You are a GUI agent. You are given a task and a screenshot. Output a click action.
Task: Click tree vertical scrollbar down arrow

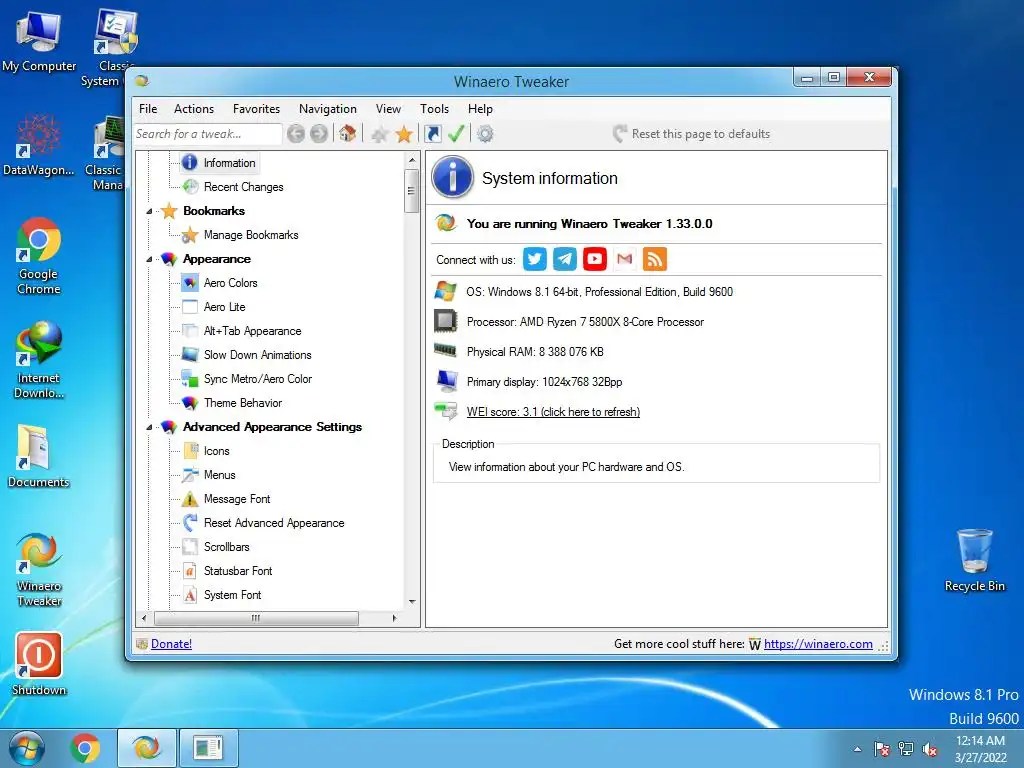pos(412,601)
